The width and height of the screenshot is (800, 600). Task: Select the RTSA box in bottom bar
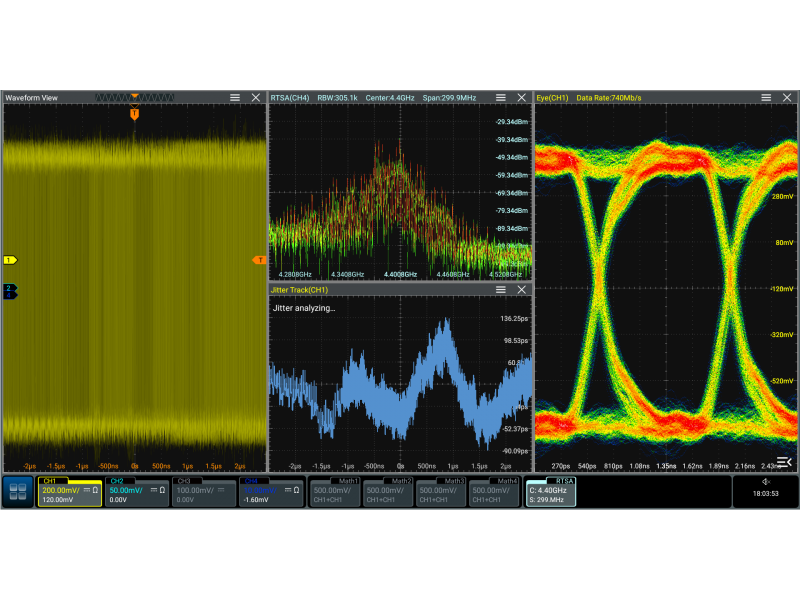click(550, 491)
